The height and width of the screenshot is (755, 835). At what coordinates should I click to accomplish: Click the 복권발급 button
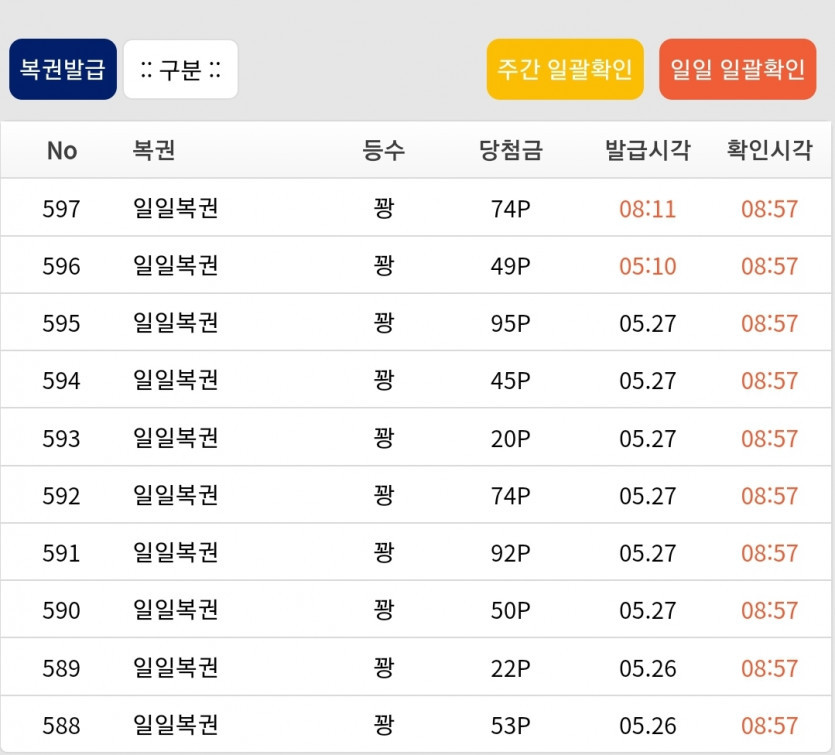click(63, 70)
